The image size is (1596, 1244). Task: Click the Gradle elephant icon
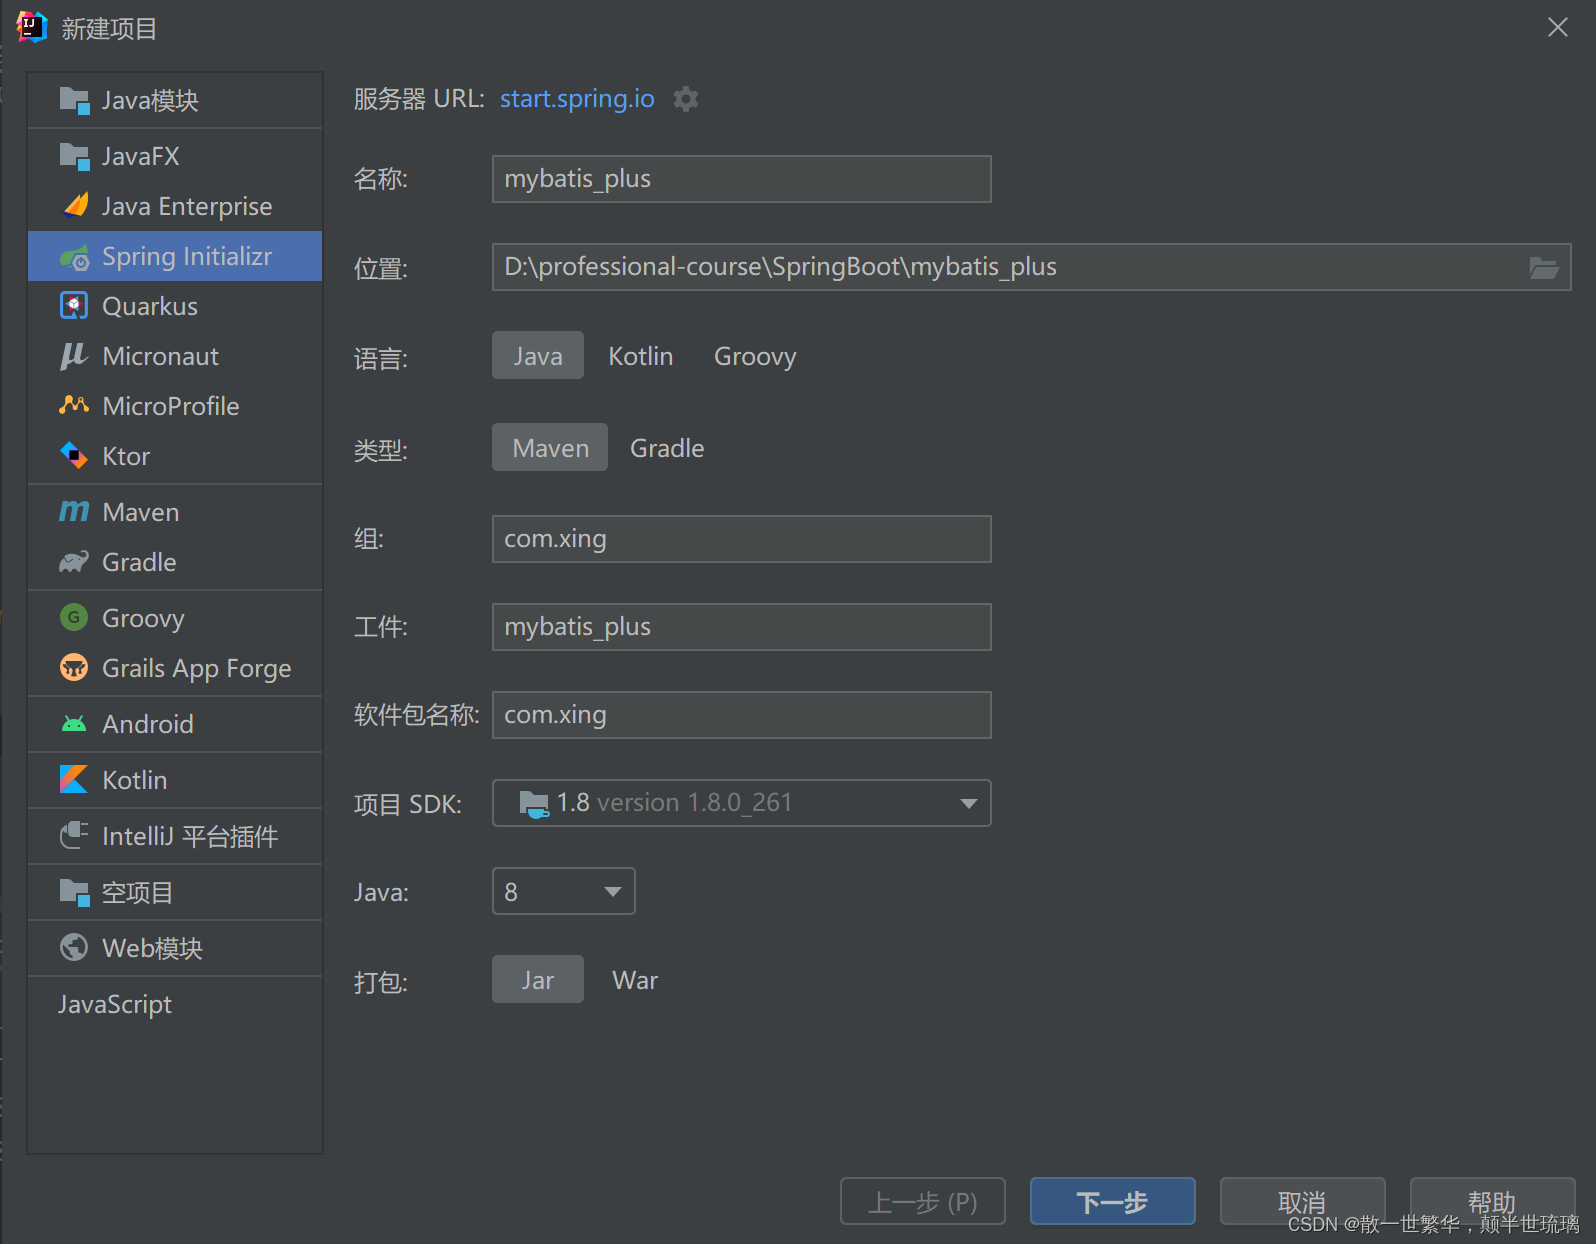point(74,562)
